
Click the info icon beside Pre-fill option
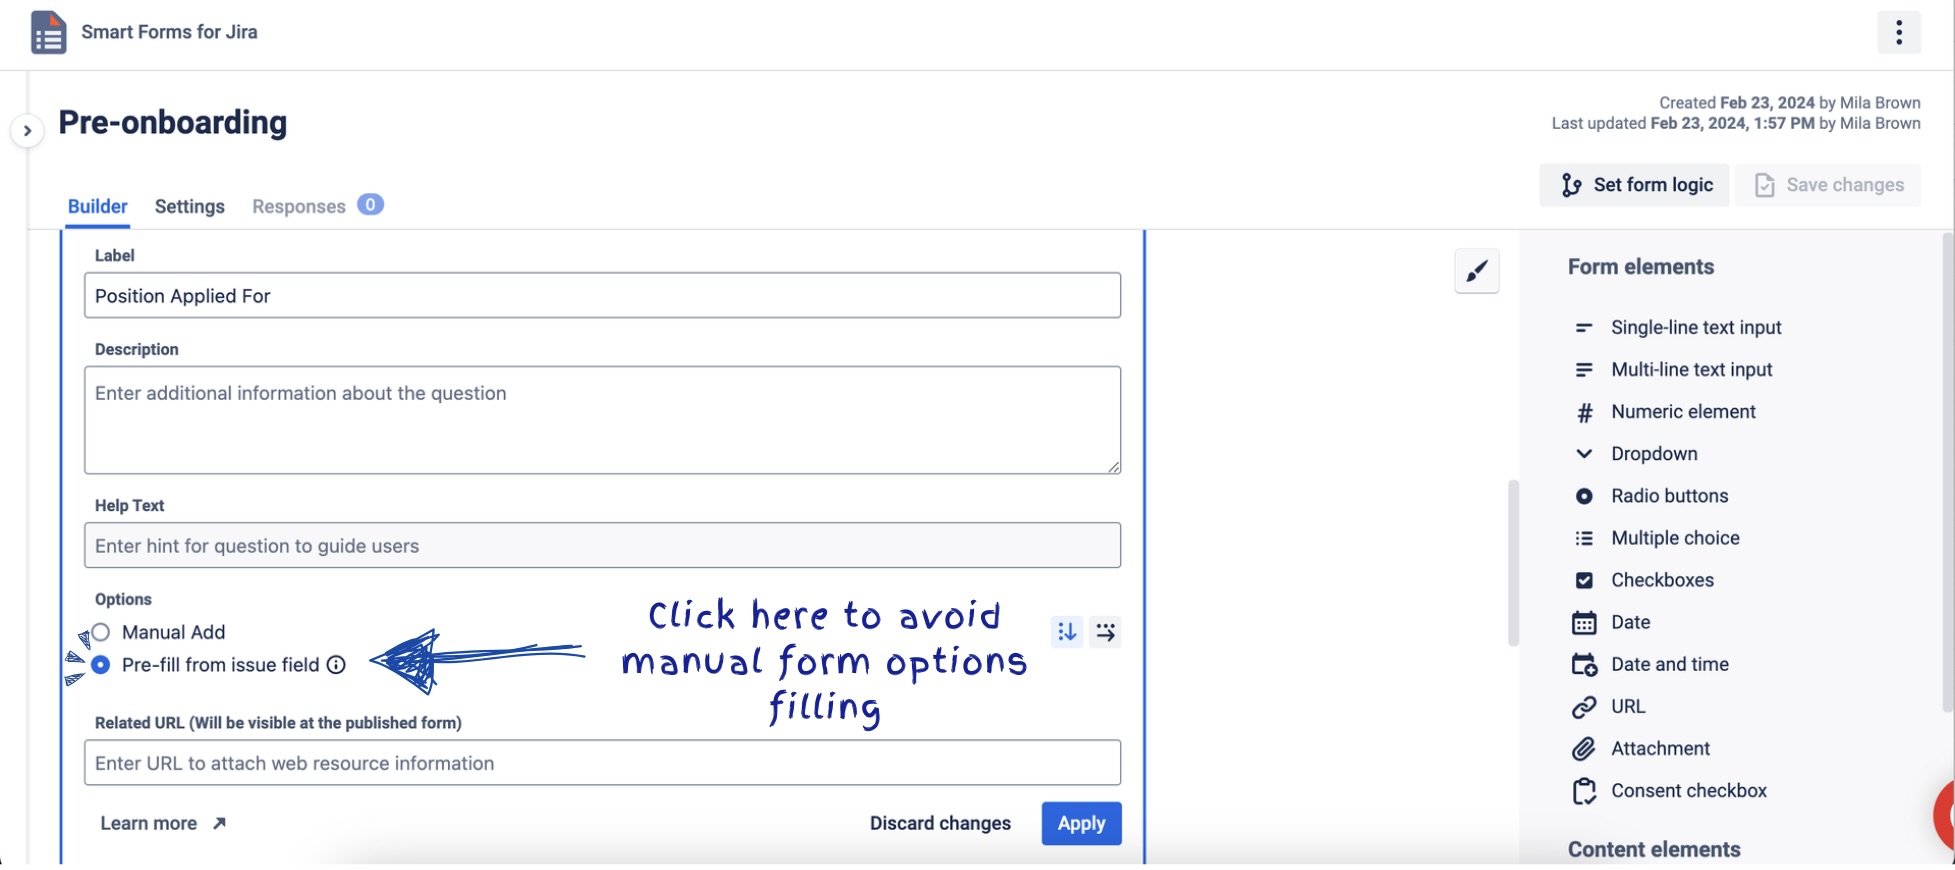pyautogui.click(x=337, y=665)
